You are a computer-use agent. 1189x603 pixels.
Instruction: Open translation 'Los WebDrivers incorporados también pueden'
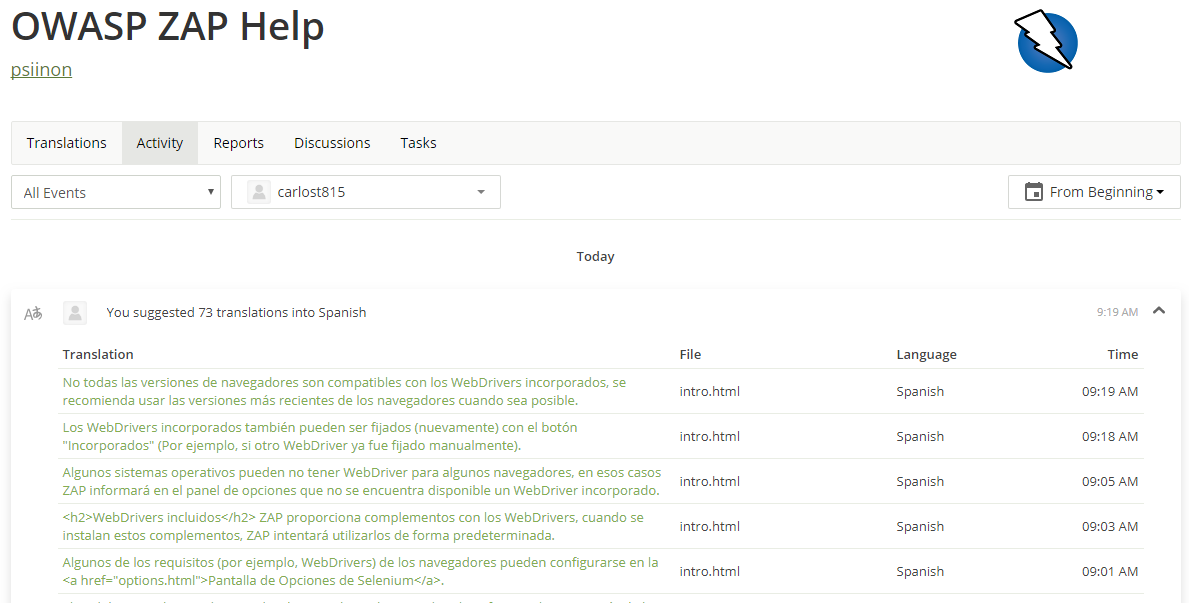click(x=320, y=436)
